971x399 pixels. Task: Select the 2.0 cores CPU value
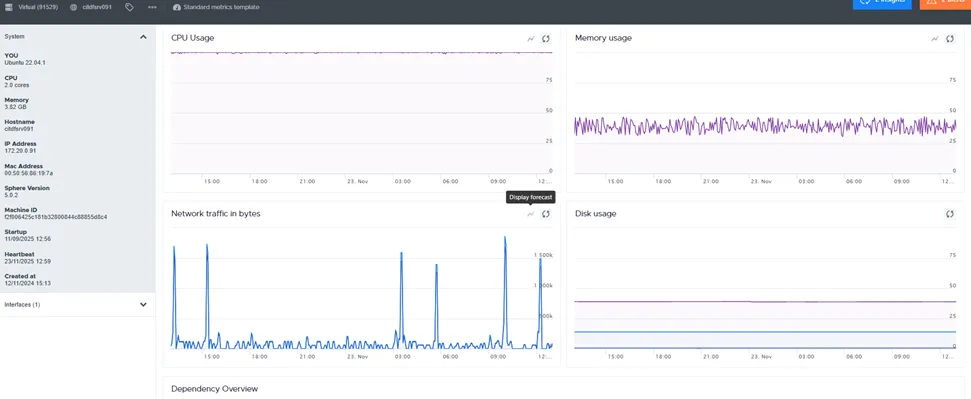point(17,85)
